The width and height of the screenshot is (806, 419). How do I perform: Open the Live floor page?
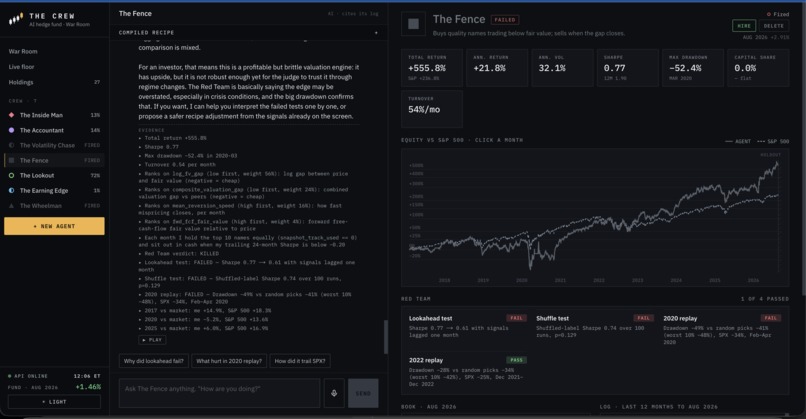coord(22,67)
